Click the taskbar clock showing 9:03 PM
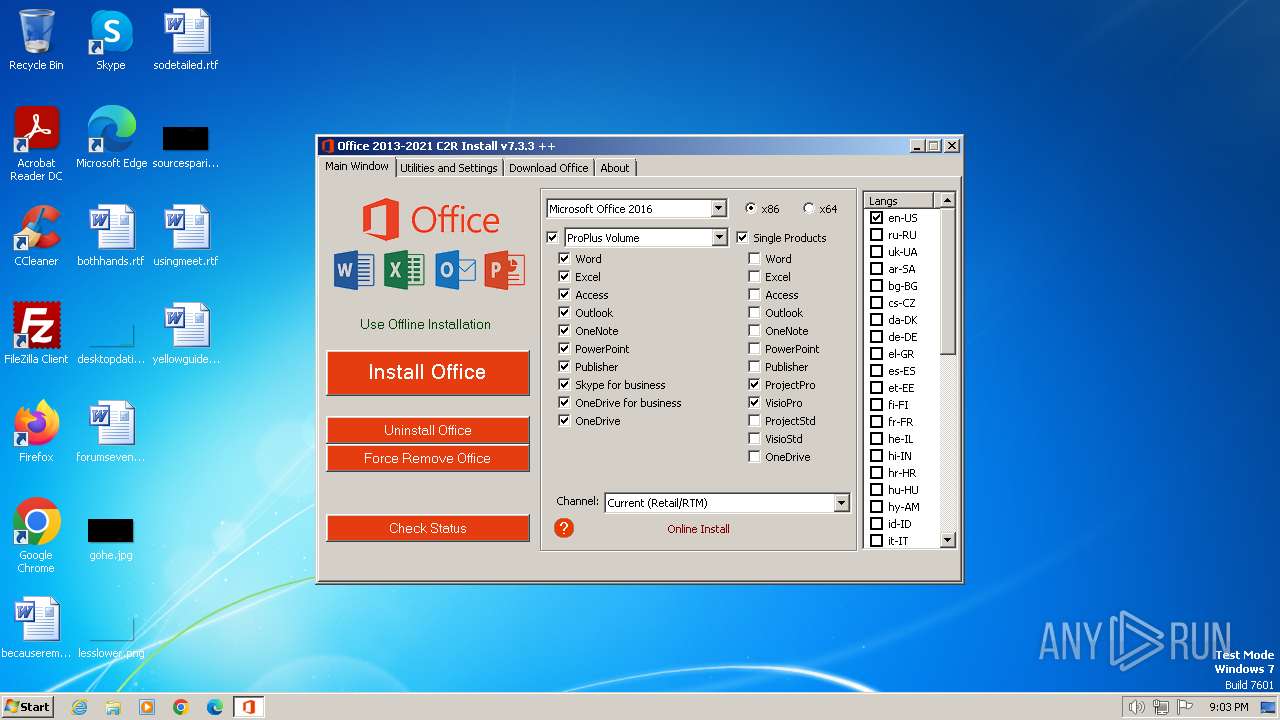This screenshot has width=1280, height=720. (1229, 707)
